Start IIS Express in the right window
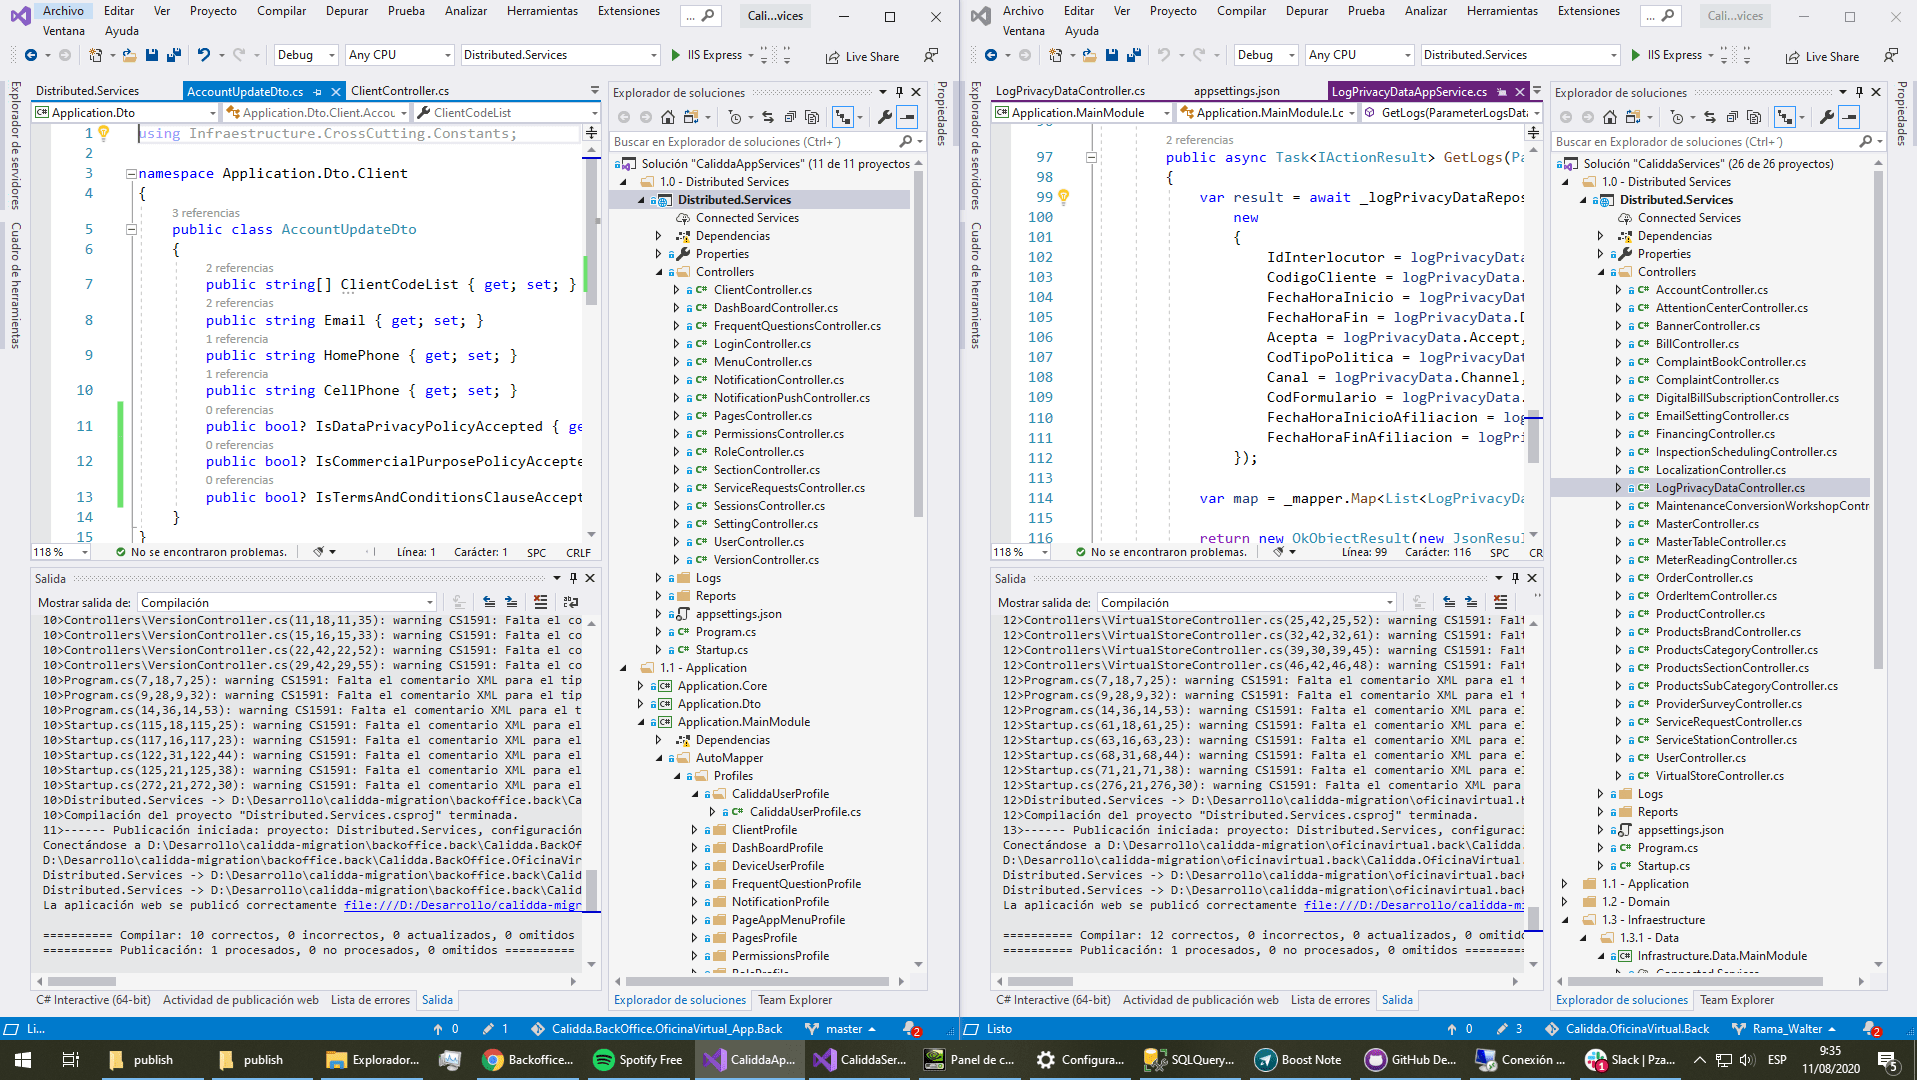The width and height of the screenshot is (1917, 1080). [x=1665, y=55]
